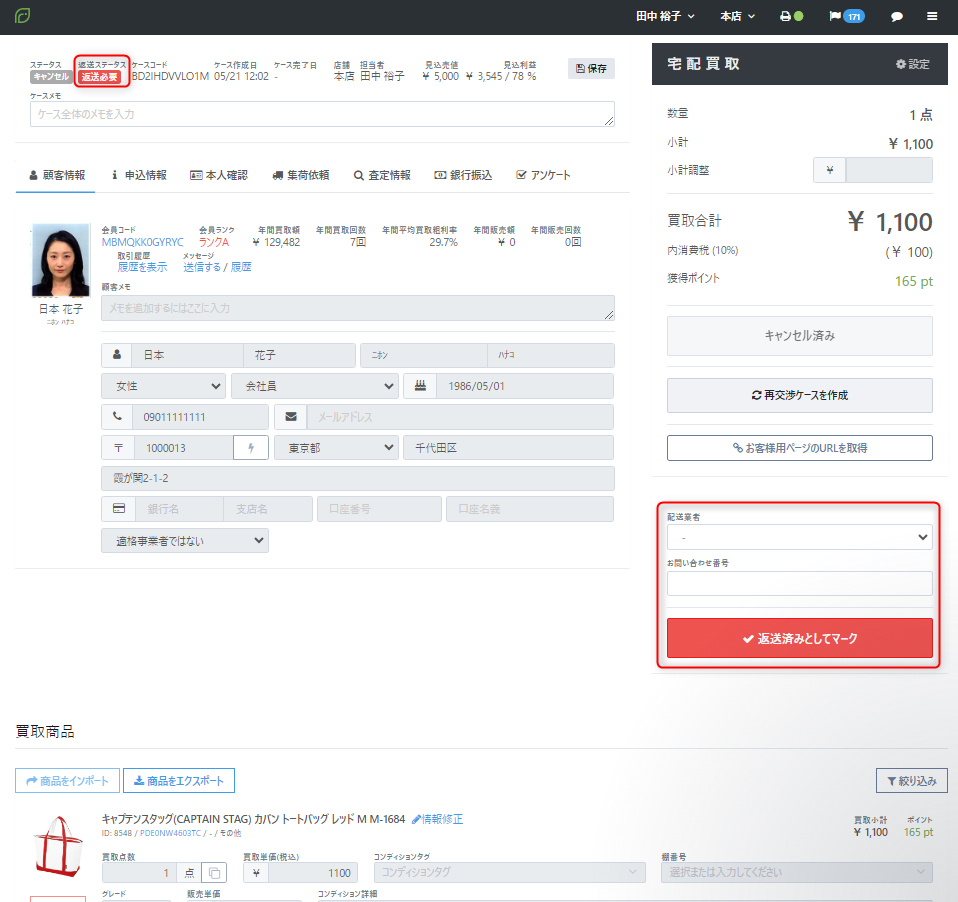958x902 pixels.
Task: Click the yen icon in 小計調整
Action: [x=830, y=170]
